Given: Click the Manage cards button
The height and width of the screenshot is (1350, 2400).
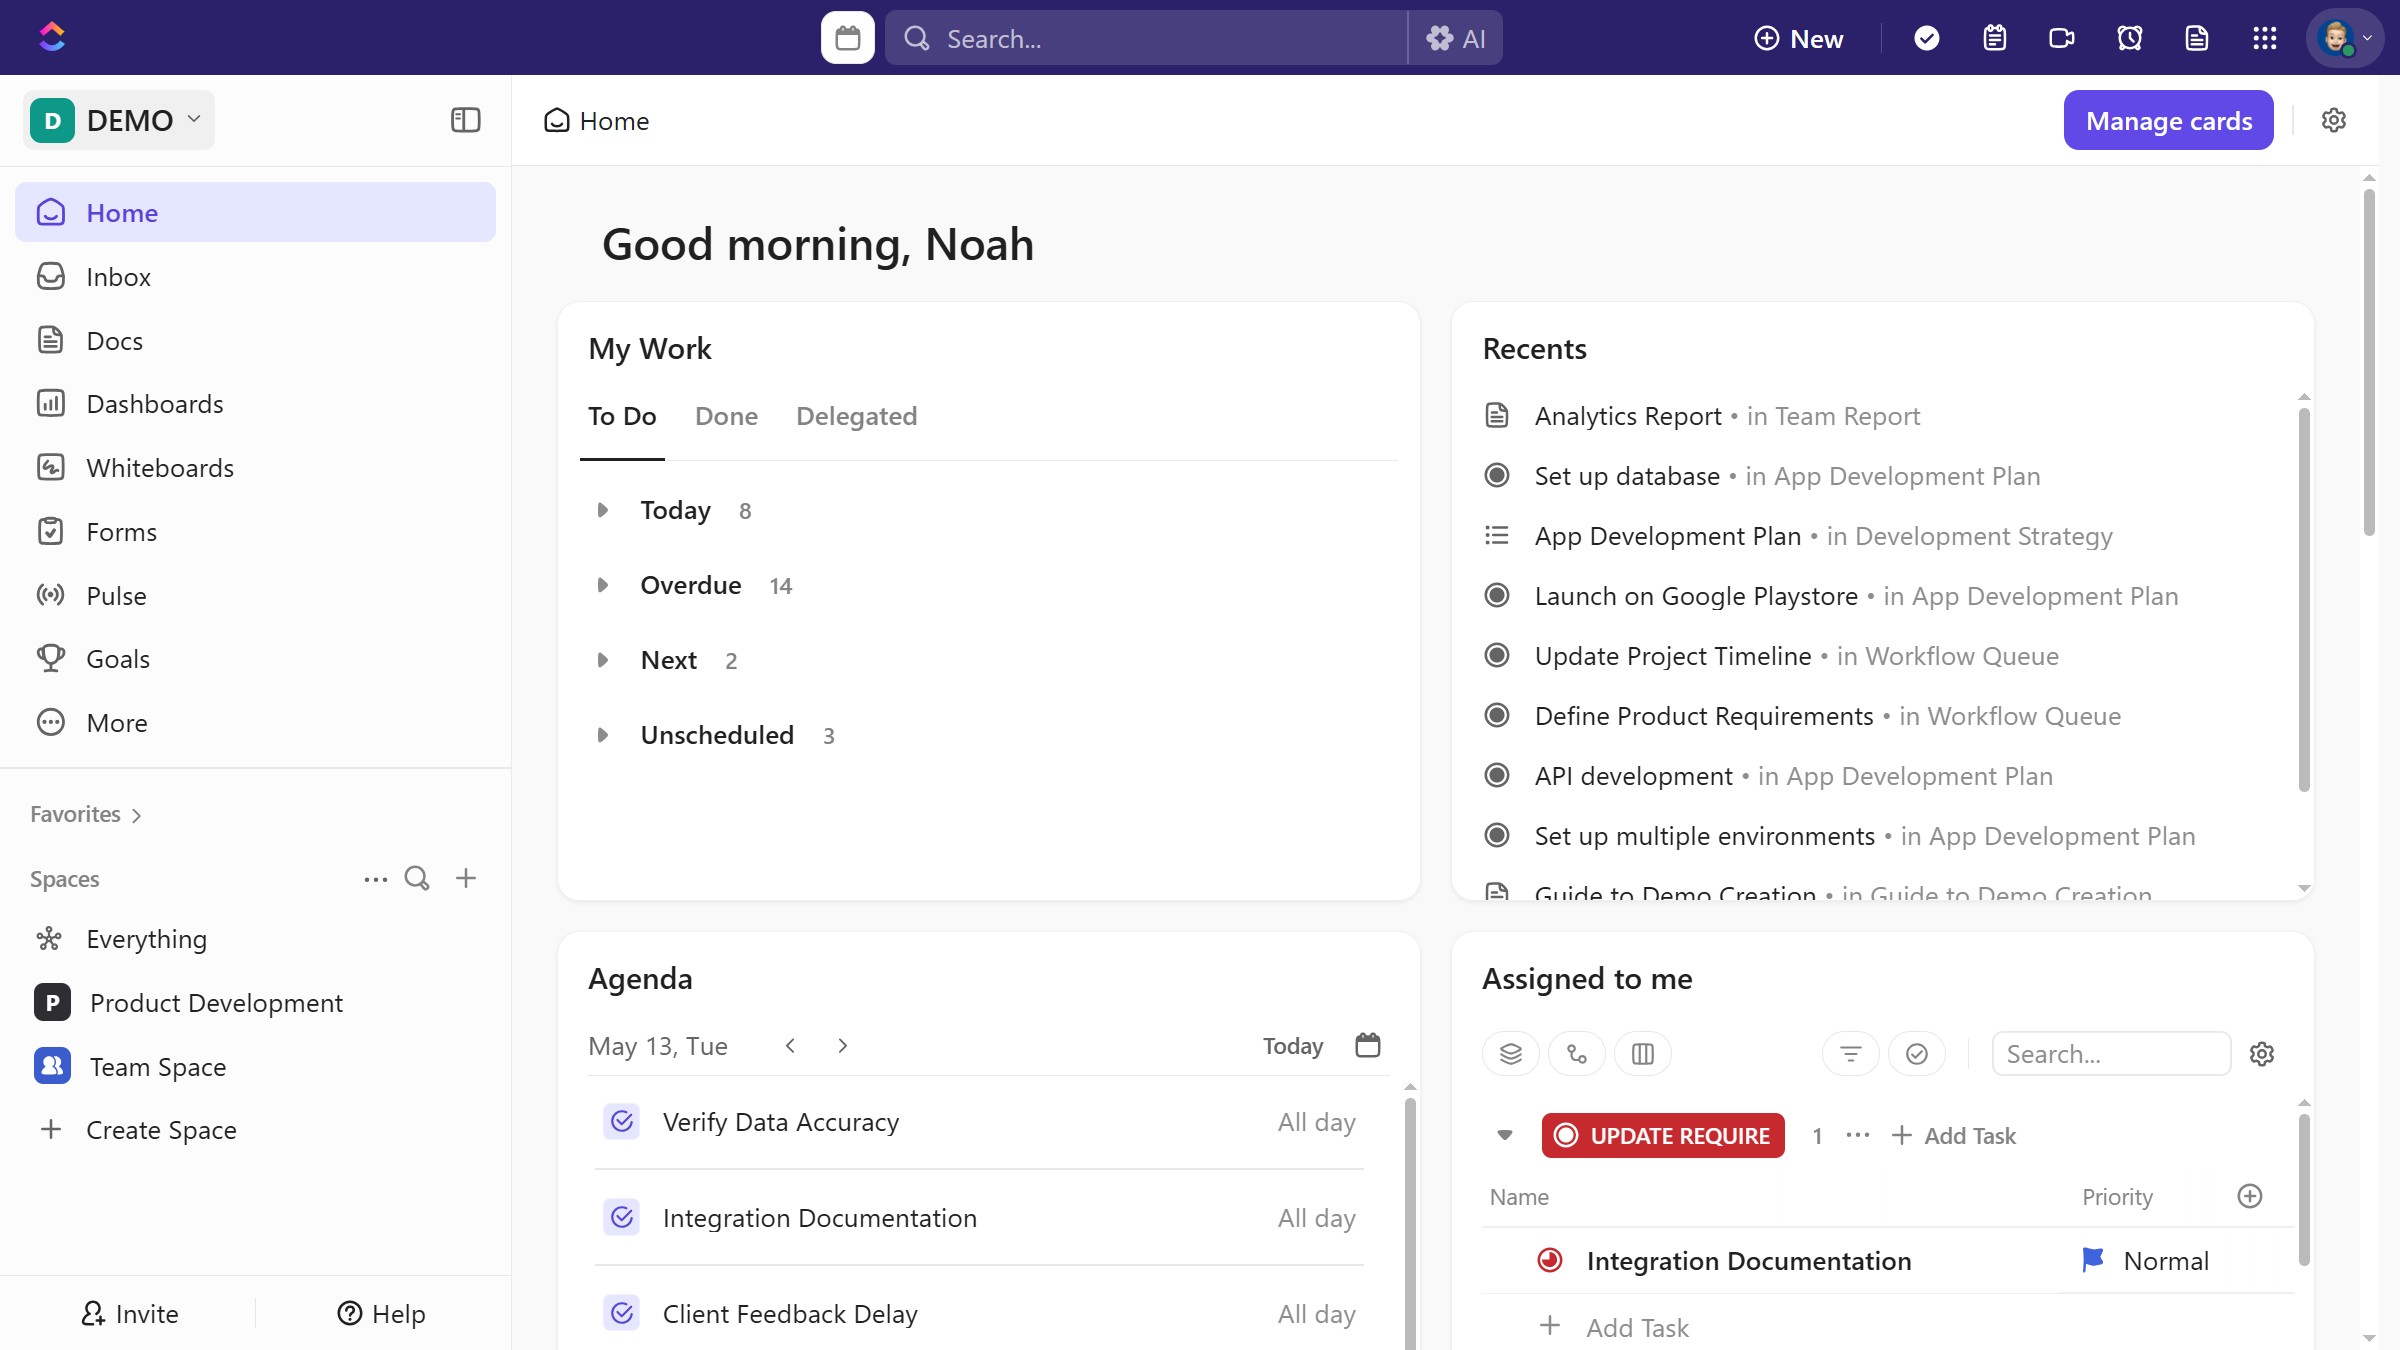Looking at the screenshot, I should tap(2168, 120).
